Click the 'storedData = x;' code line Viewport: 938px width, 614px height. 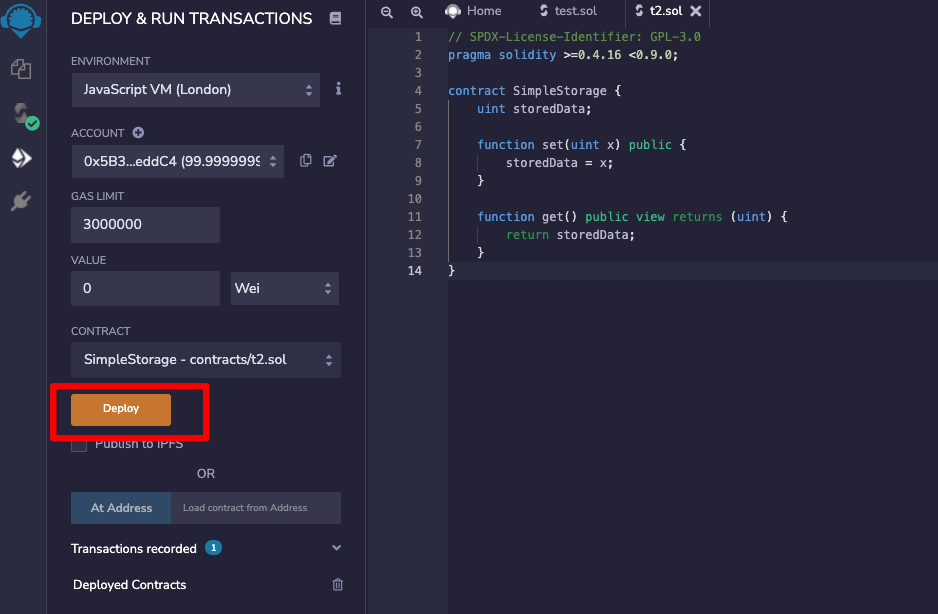click(x=559, y=163)
